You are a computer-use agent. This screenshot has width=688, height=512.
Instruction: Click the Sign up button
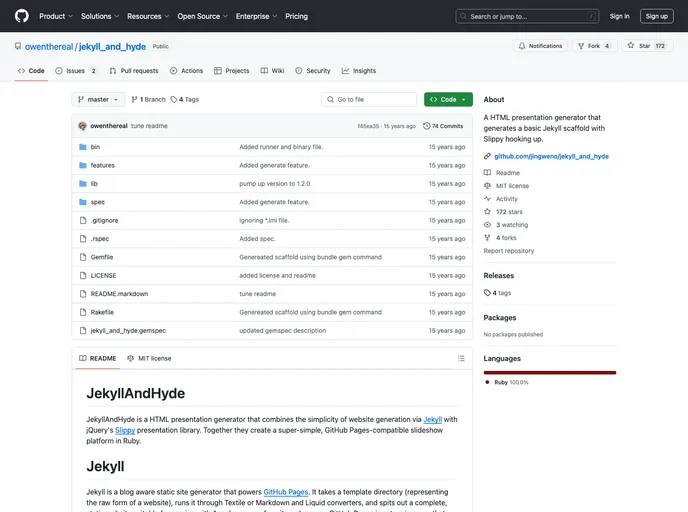(656, 16)
